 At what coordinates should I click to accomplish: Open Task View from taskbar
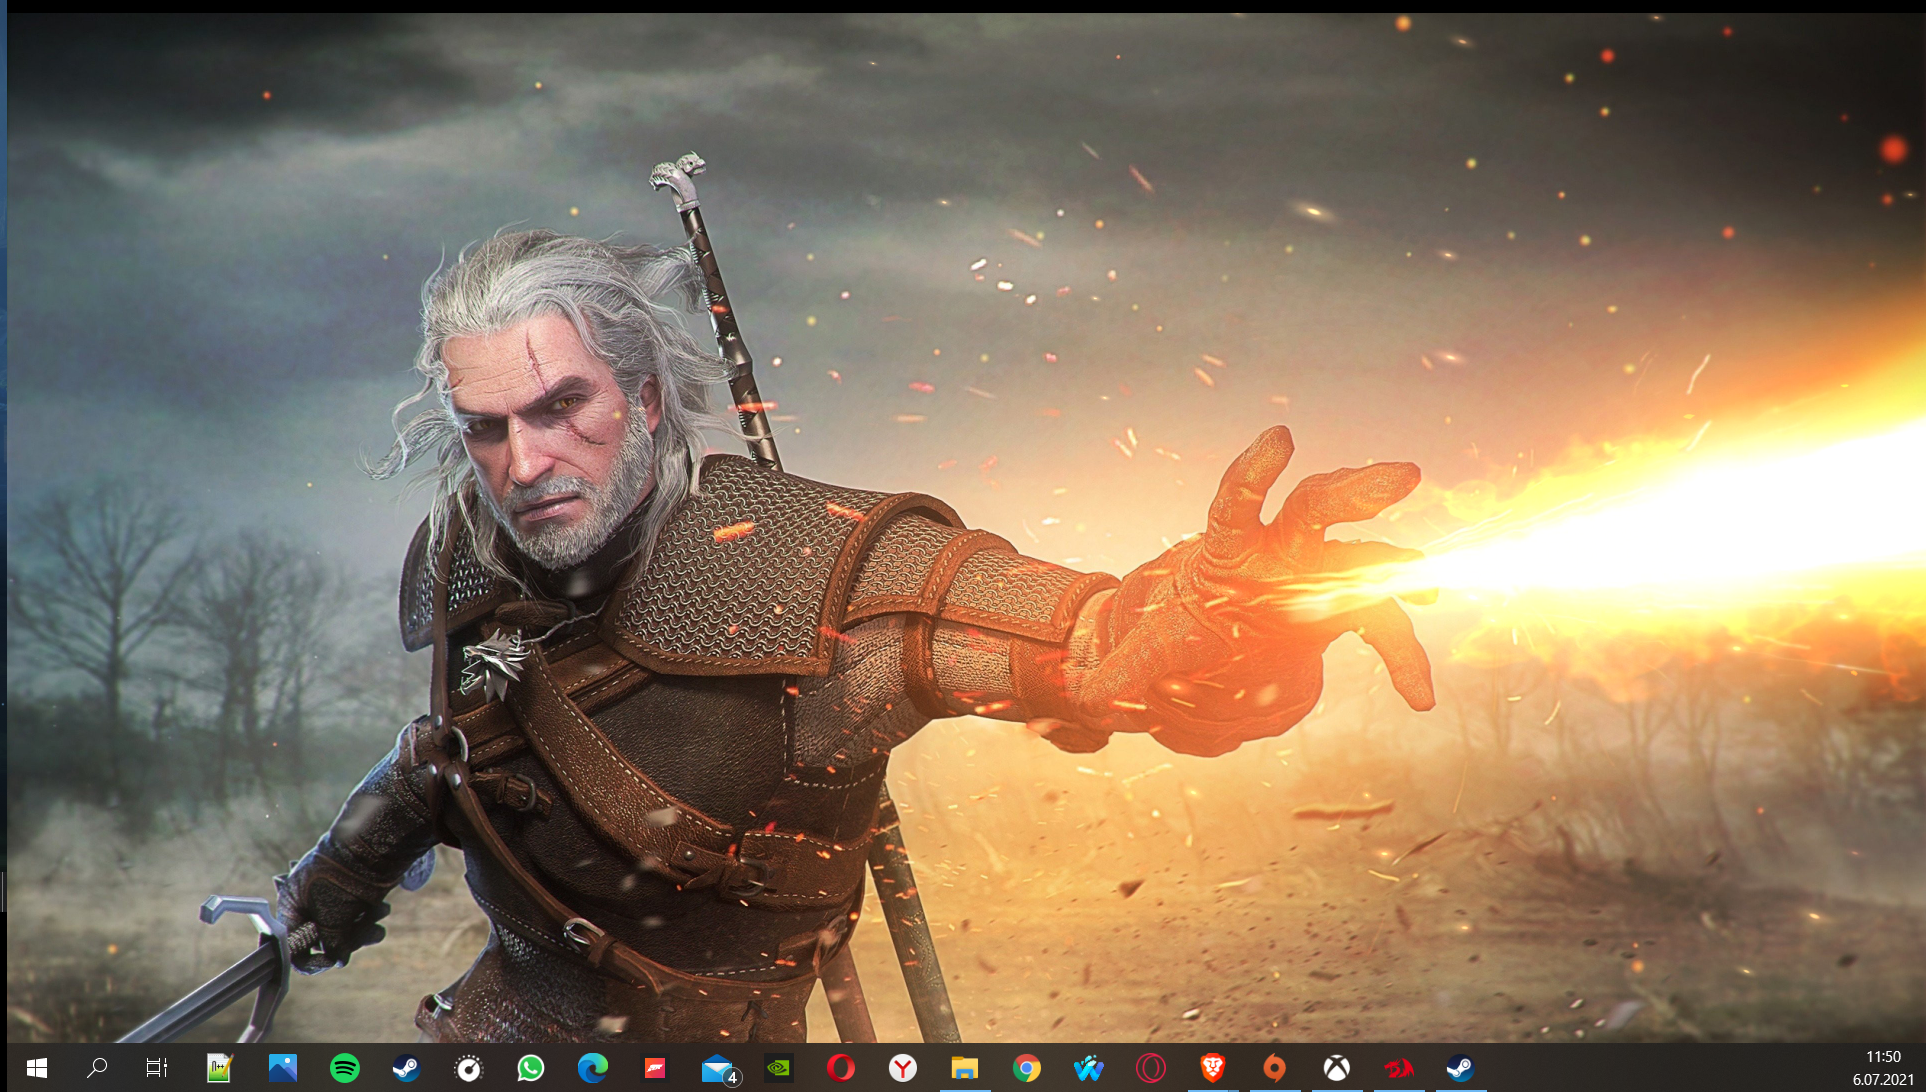click(x=157, y=1068)
